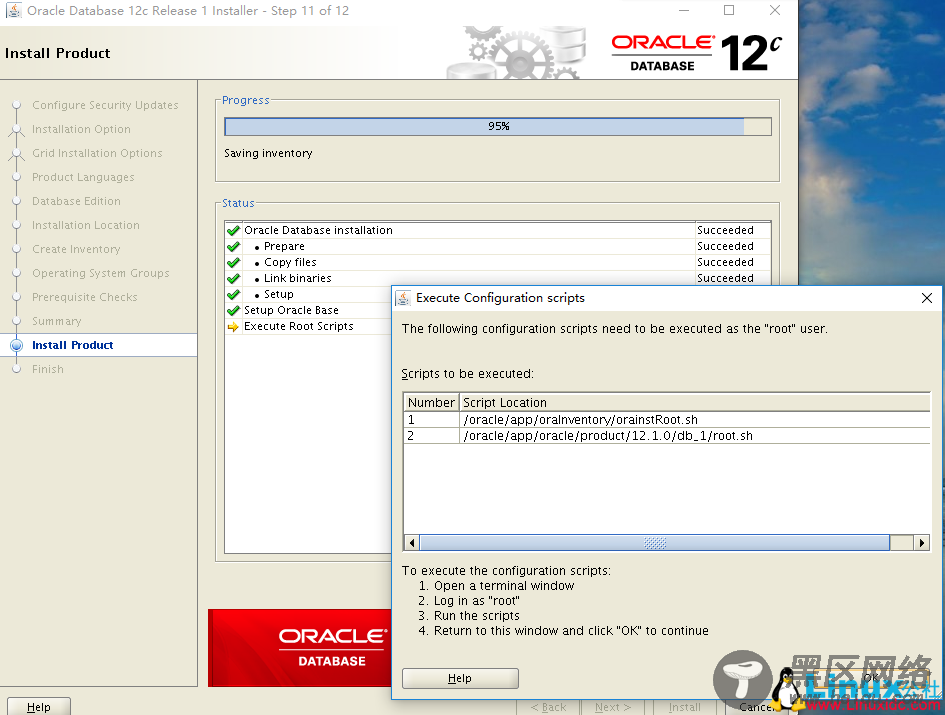Click the Next button
Screen dimensions: 945x715
pyautogui.click(x=613, y=707)
